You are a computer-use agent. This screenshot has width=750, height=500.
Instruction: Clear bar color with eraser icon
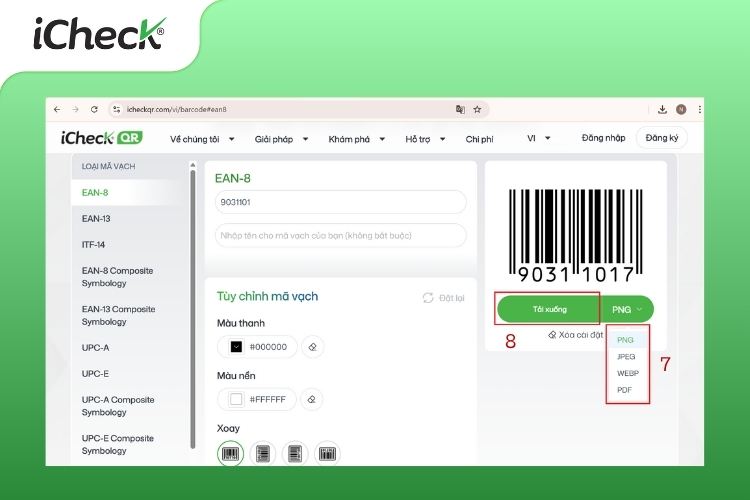coord(312,347)
